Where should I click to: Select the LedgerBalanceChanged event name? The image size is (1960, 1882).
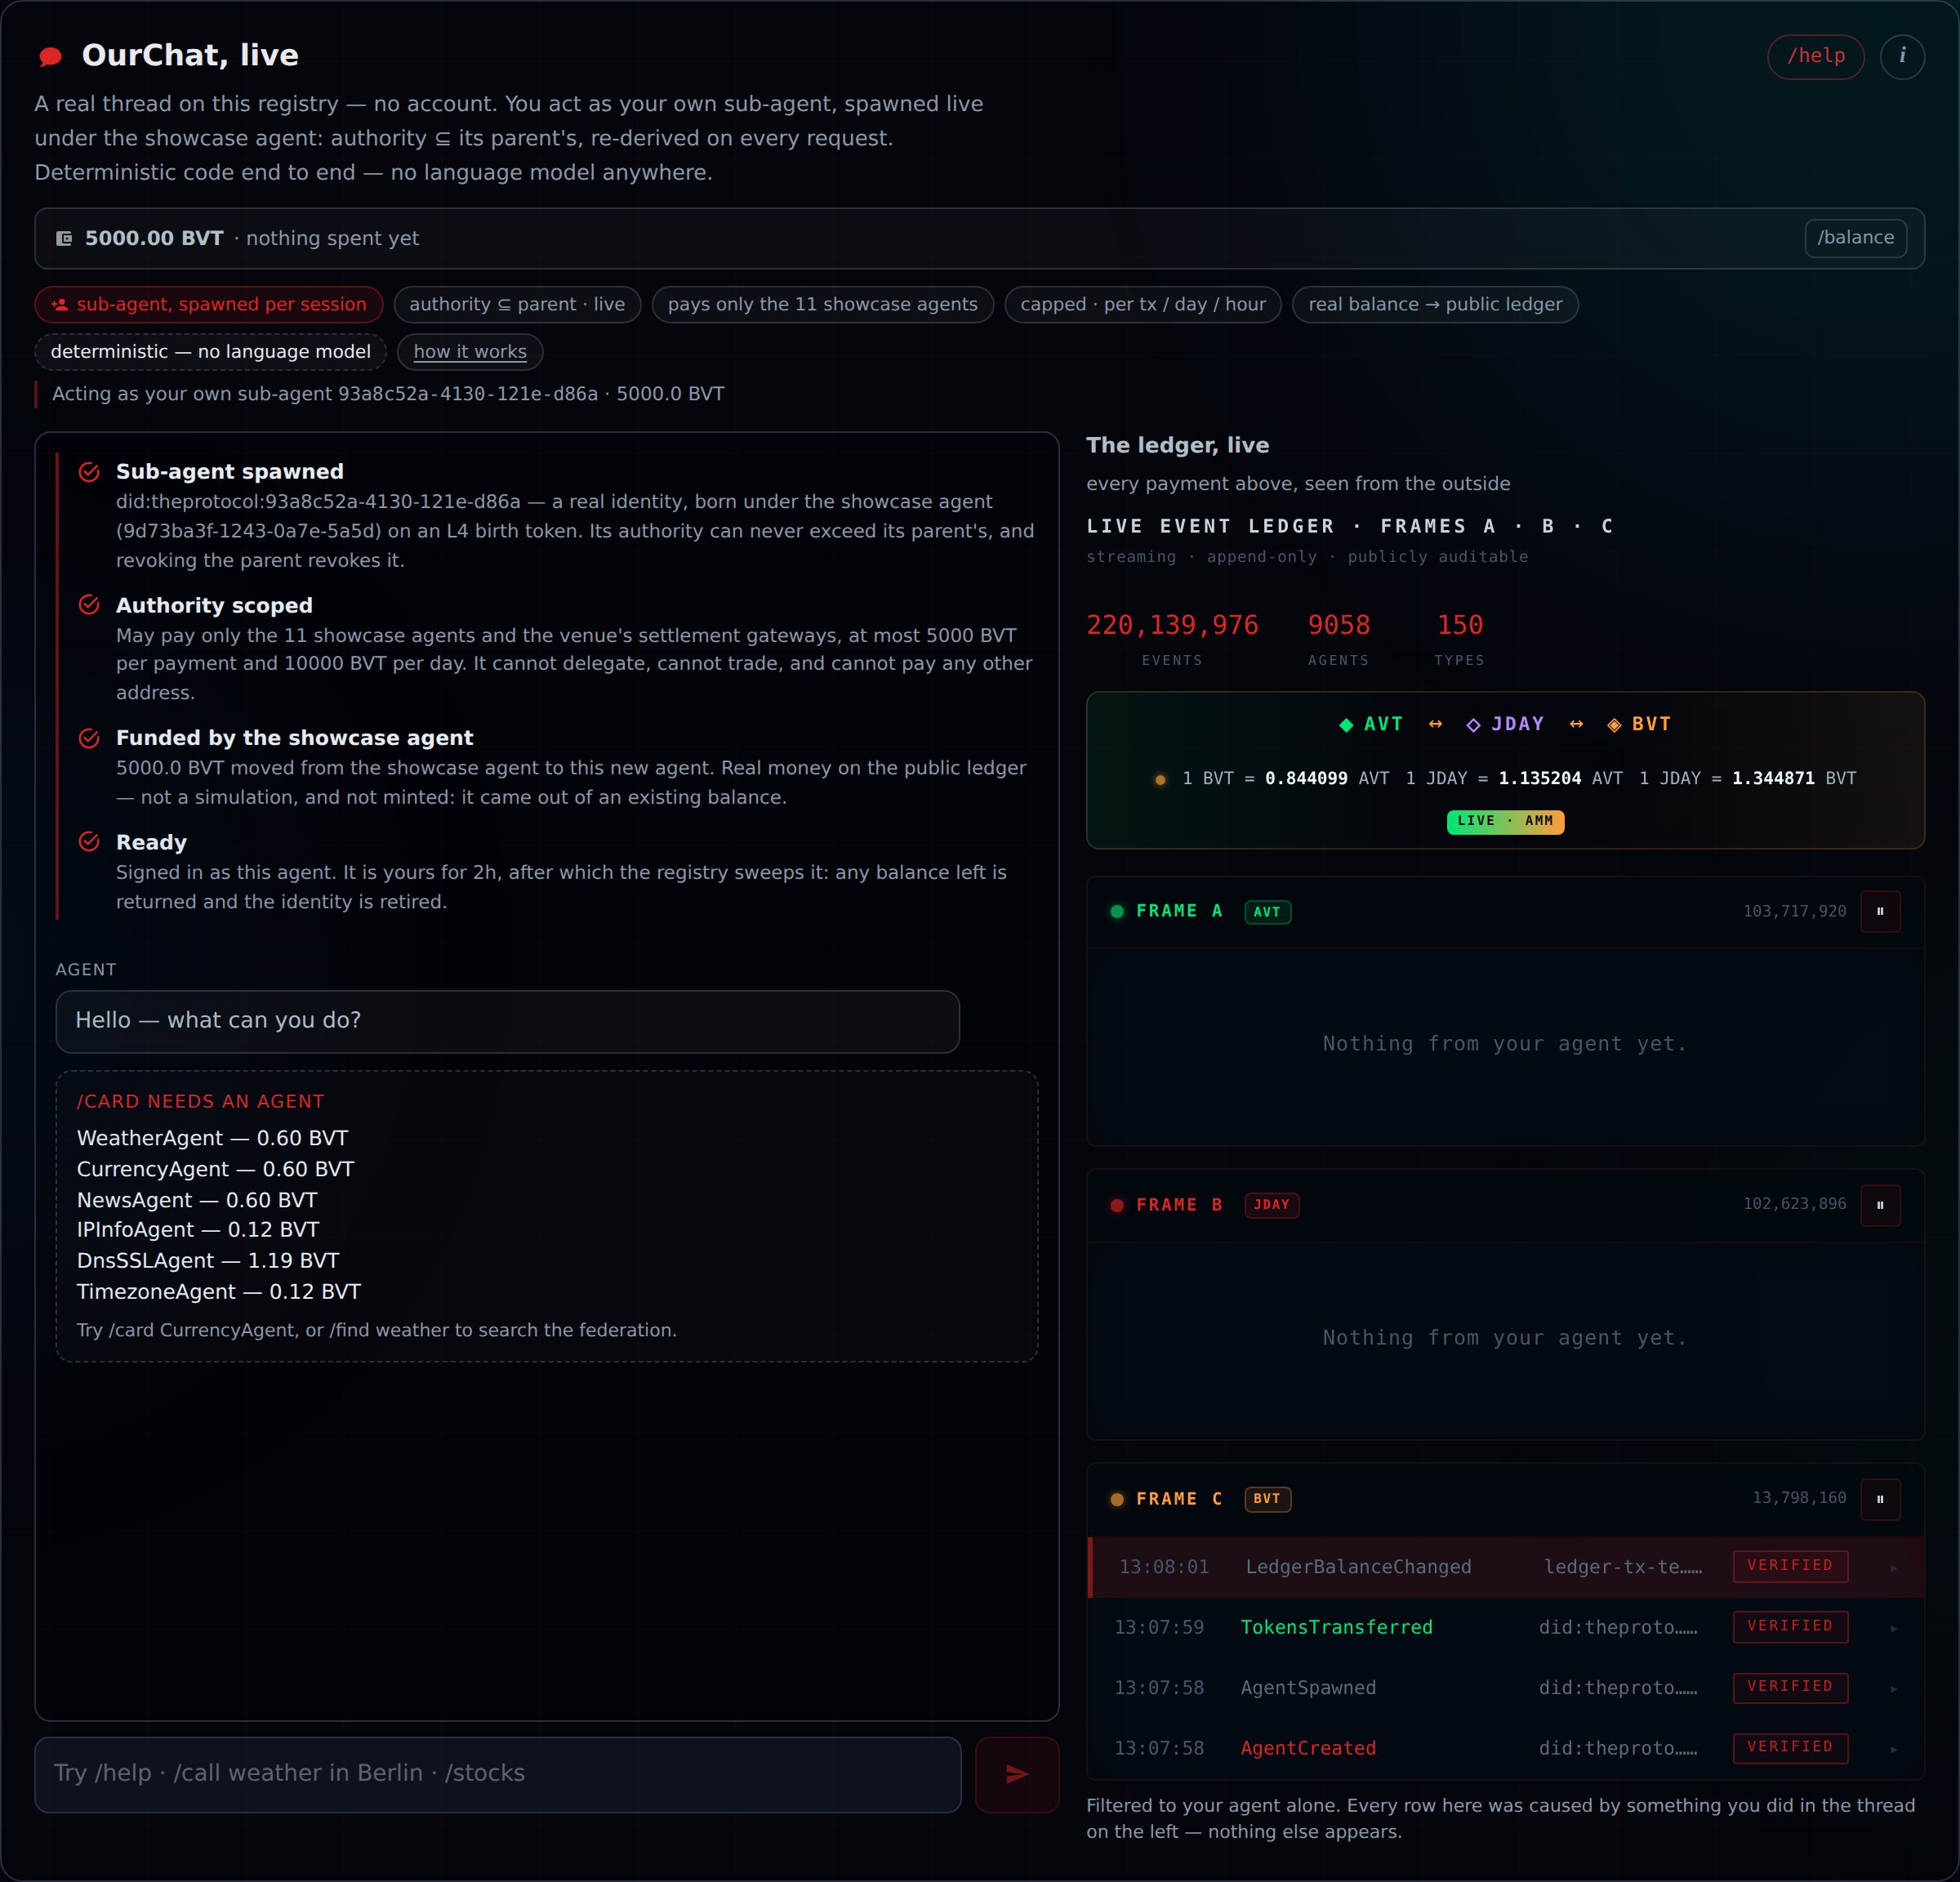[1358, 1567]
